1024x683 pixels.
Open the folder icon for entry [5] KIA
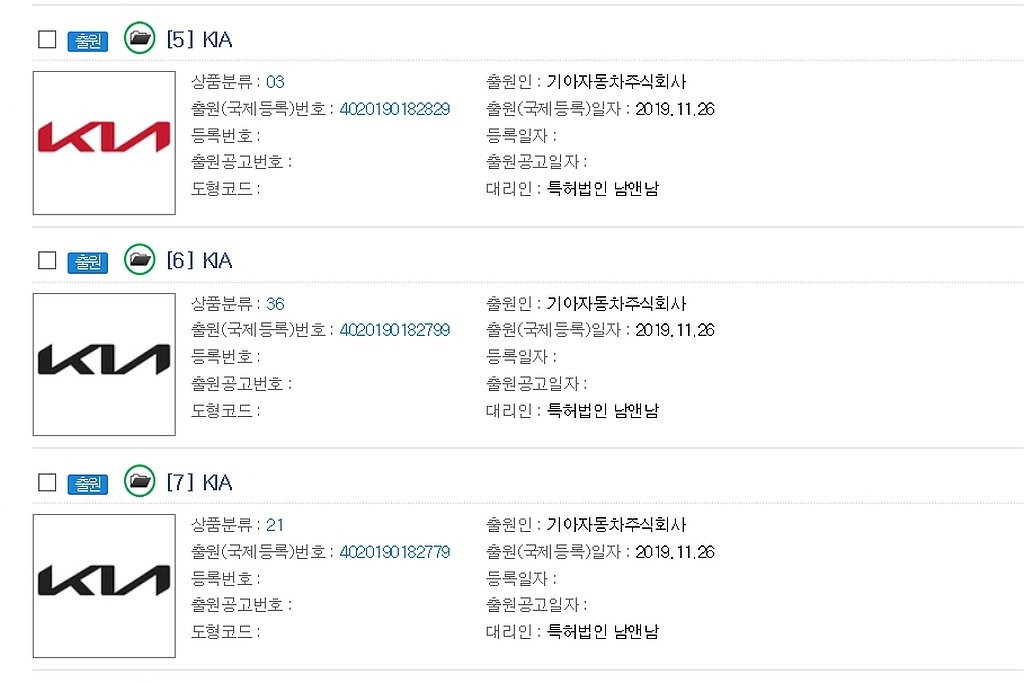click(139, 38)
